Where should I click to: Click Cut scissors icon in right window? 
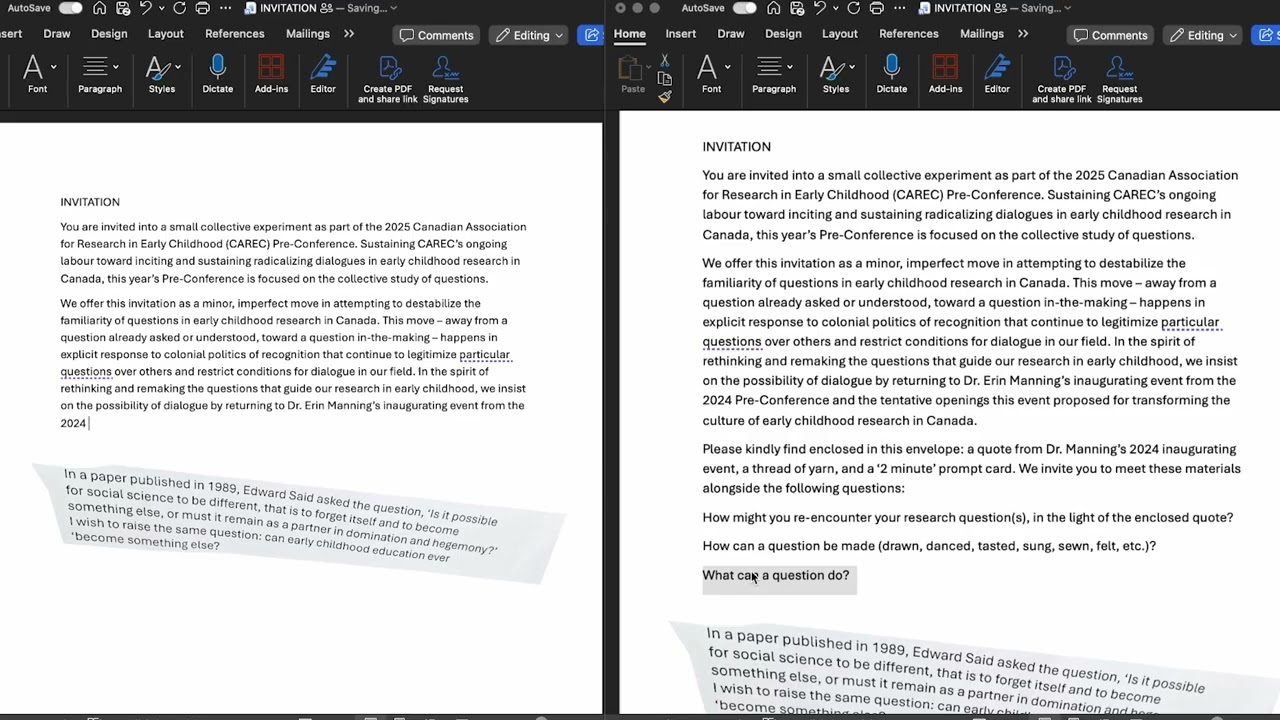665,61
